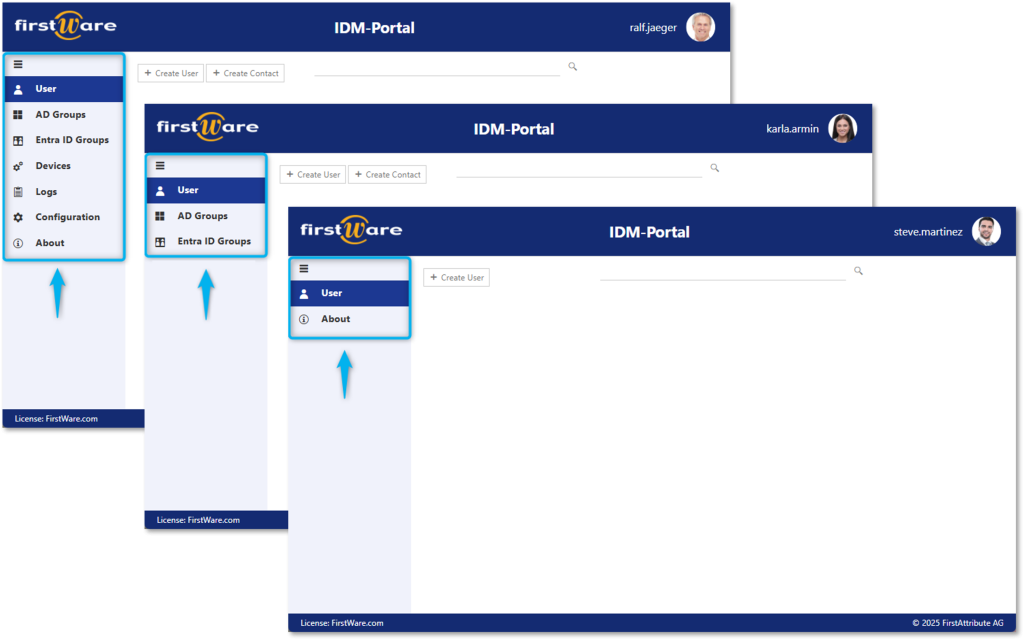Open the Logs section from the sidebar
Screen dimensions: 1024x640
pyautogui.click(x=47, y=191)
